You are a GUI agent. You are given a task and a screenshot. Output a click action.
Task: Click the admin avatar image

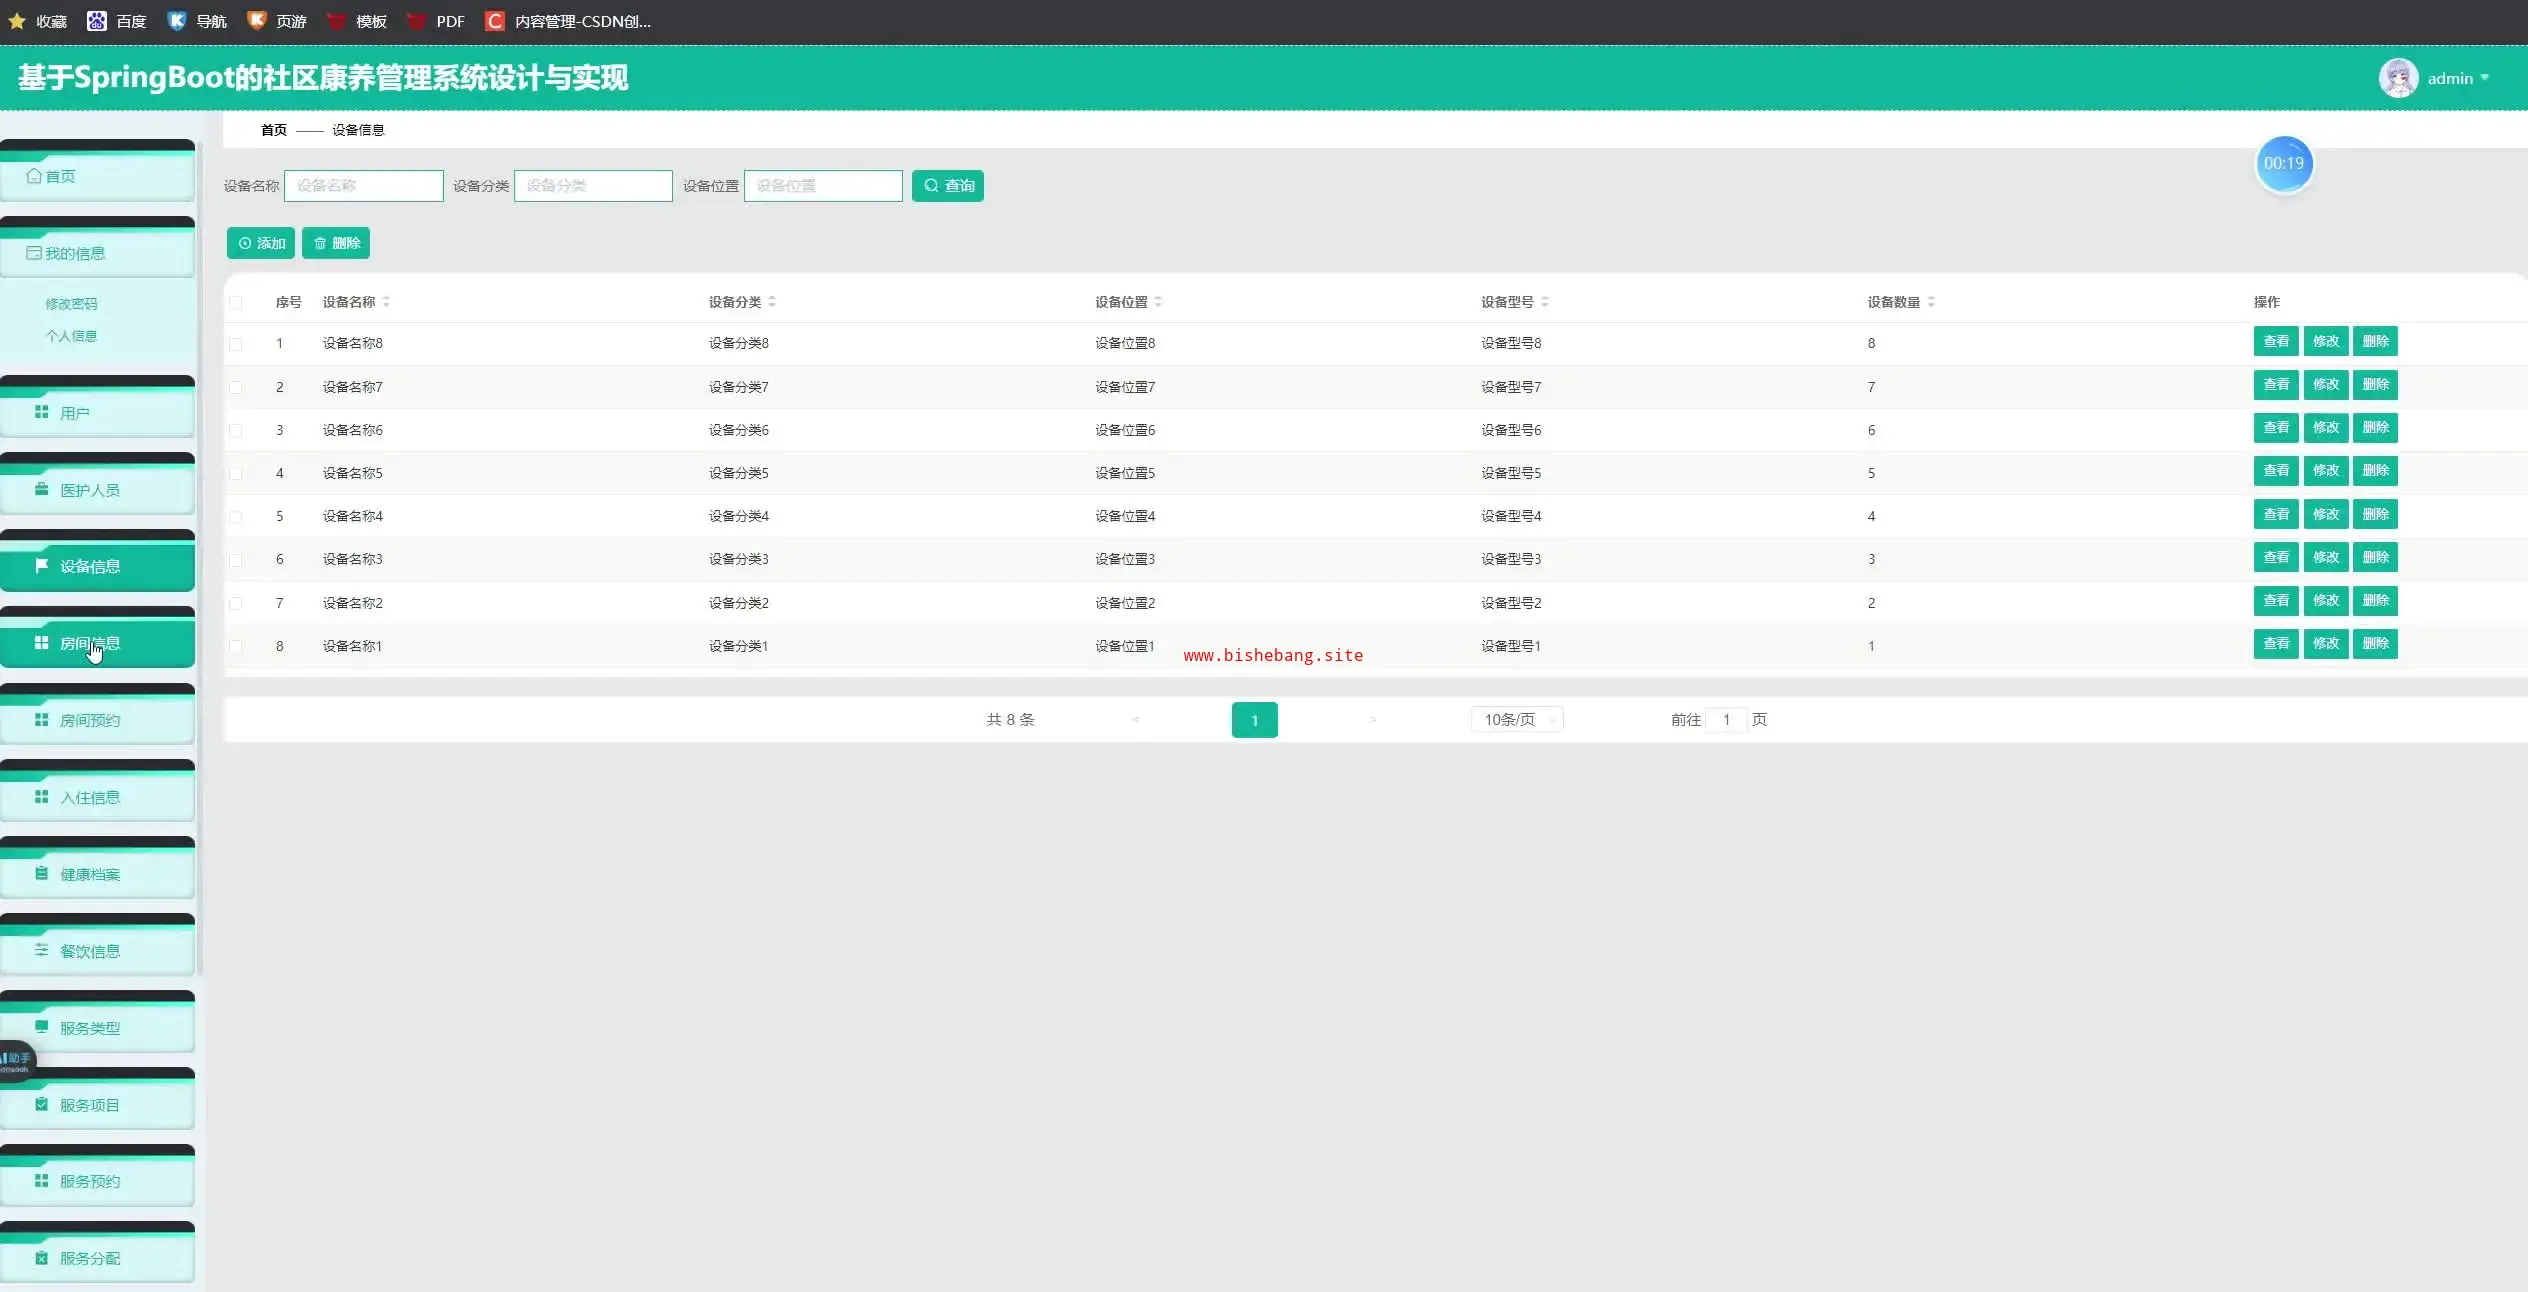pyautogui.click(x=2397, y=78)
